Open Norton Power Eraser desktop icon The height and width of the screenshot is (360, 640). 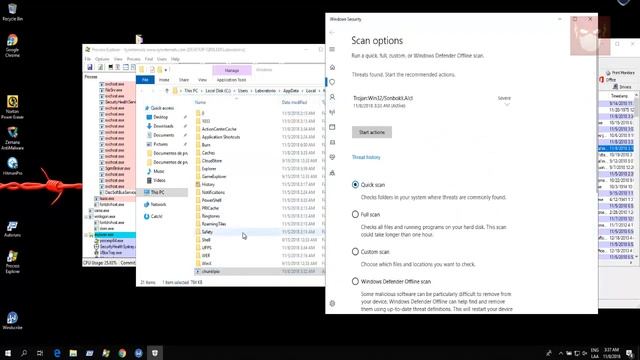pos(12,107)
